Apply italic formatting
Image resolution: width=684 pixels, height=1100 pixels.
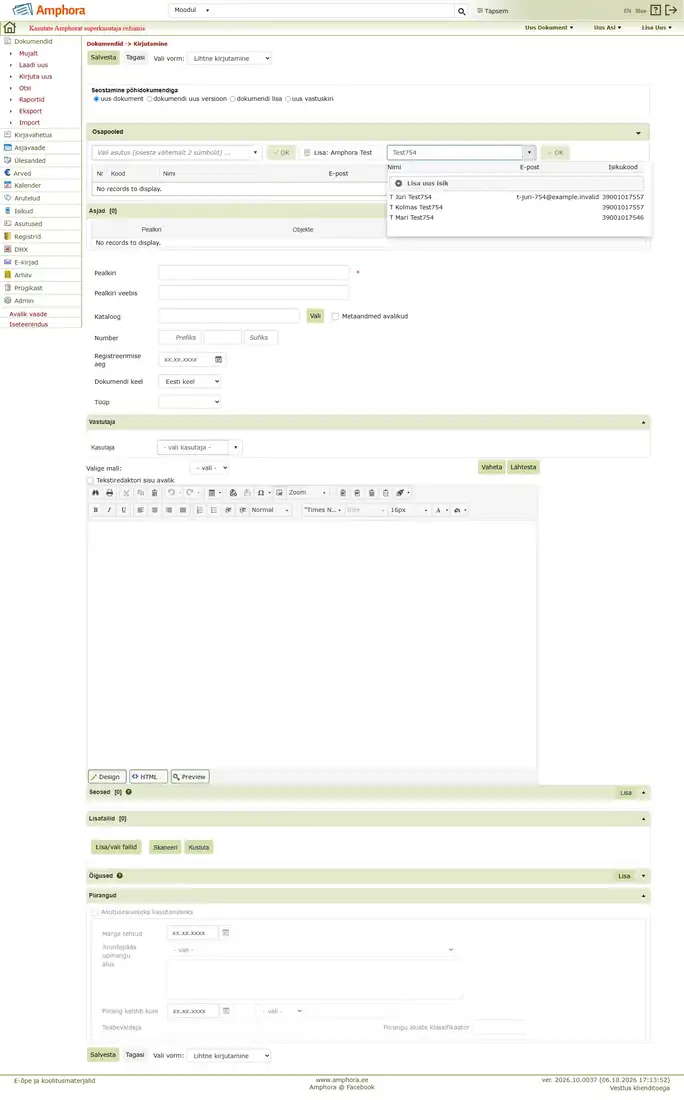(109, 510)
